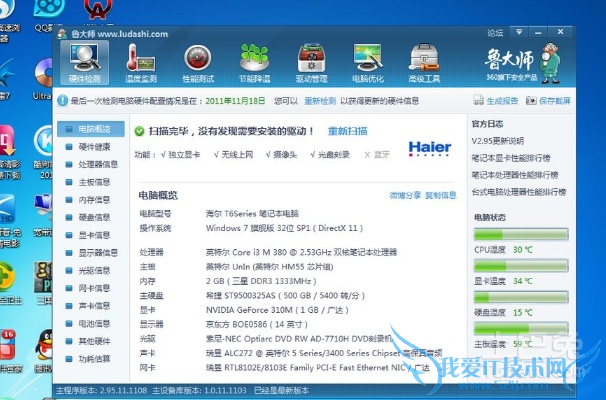Click the 保存截屏 camera icon

coord(531,100)
